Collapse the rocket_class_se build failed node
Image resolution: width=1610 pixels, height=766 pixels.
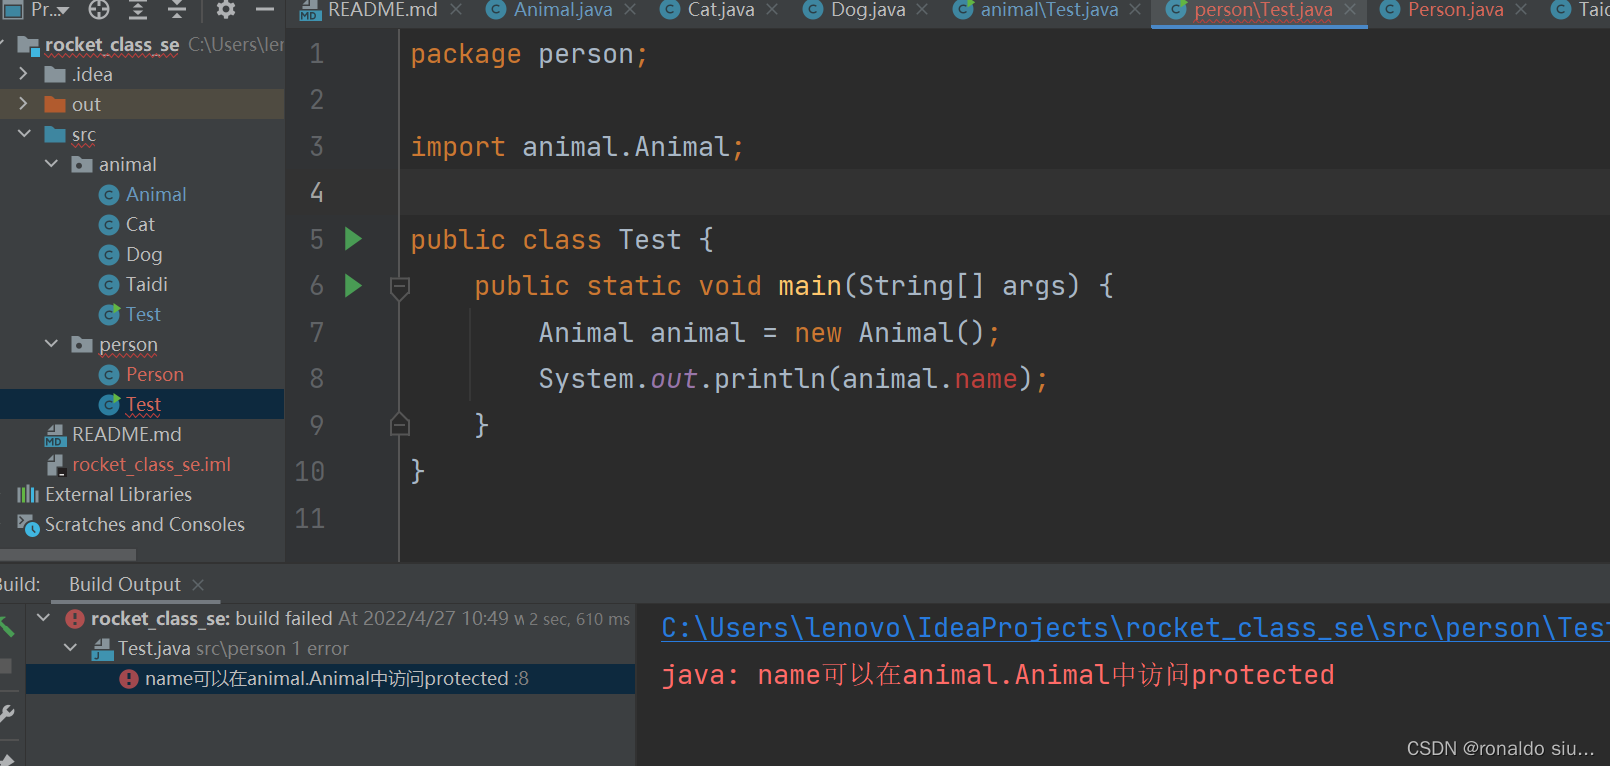pos(43,618)
